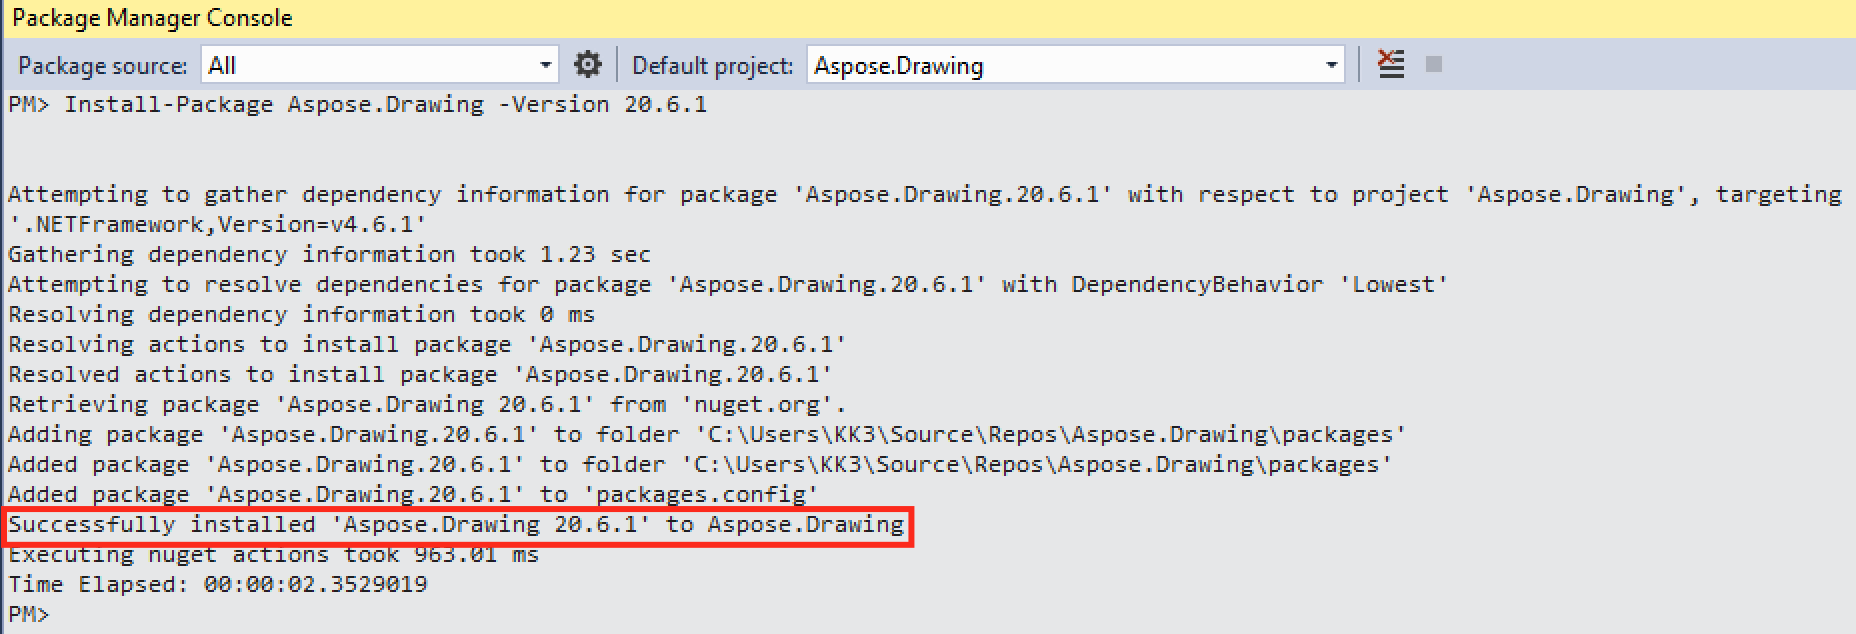1856x634 pixels.
Task: Expand the Package source dropdown arrow
Action: coord(545,65)
